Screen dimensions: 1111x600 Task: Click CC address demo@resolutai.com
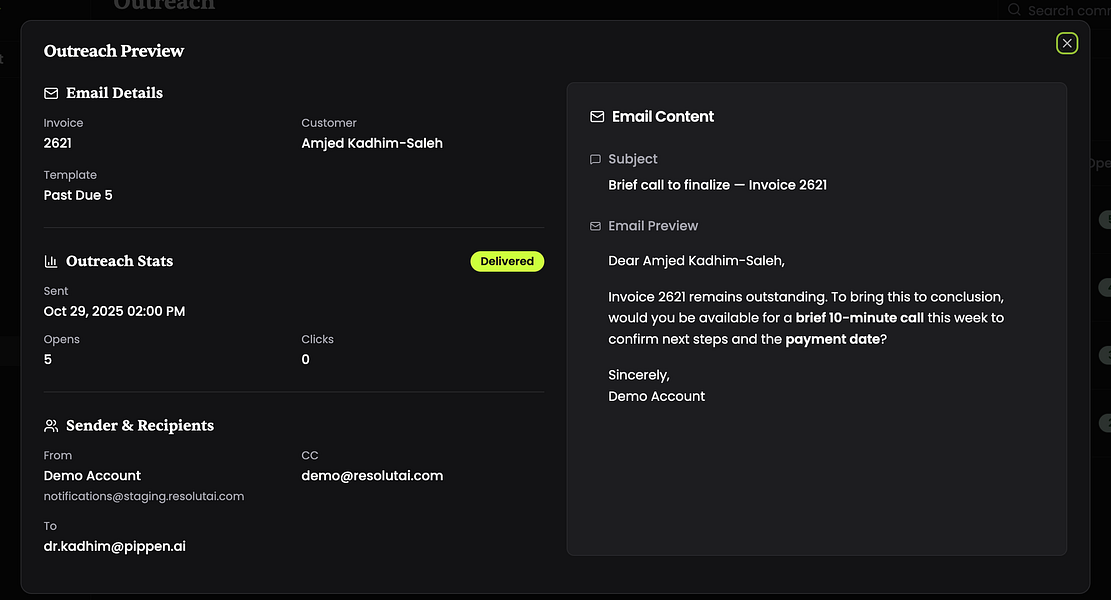(x=372, y=475)
